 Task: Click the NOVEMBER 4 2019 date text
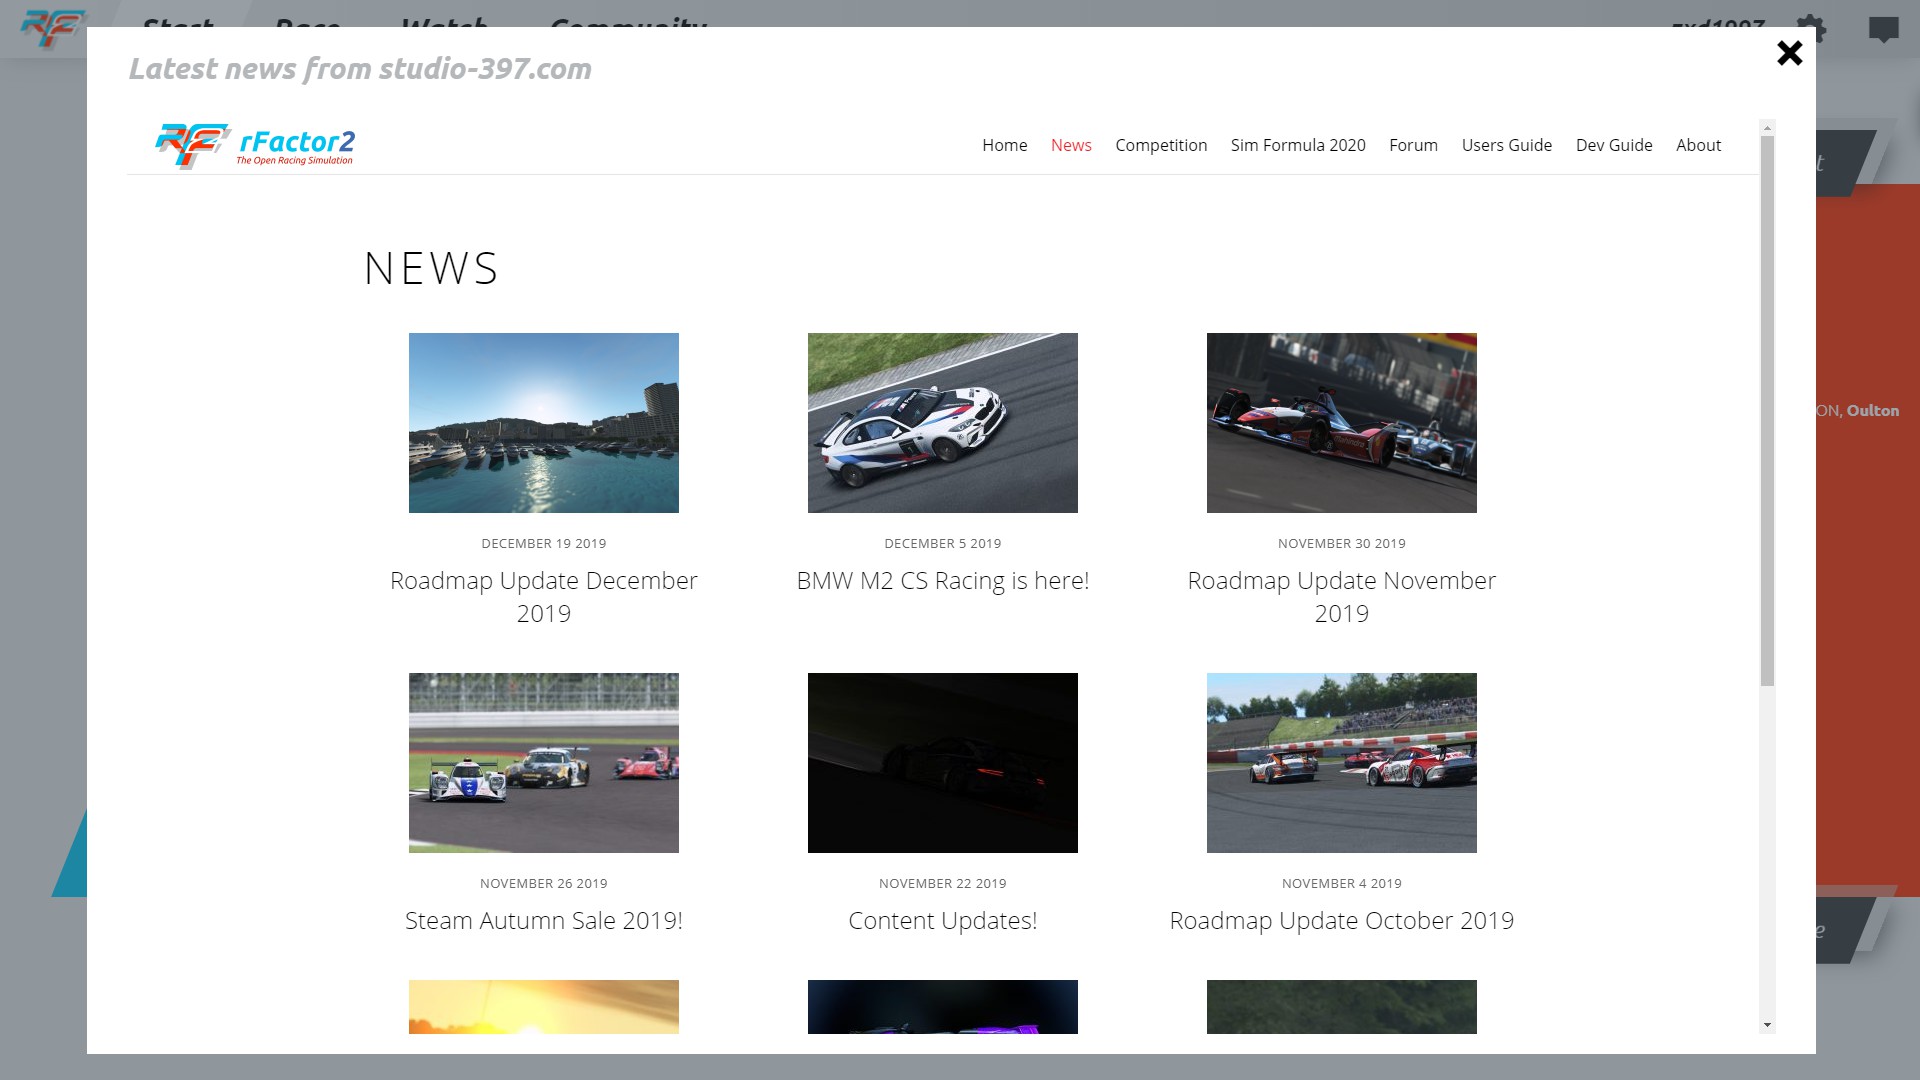coord(1342,884)
